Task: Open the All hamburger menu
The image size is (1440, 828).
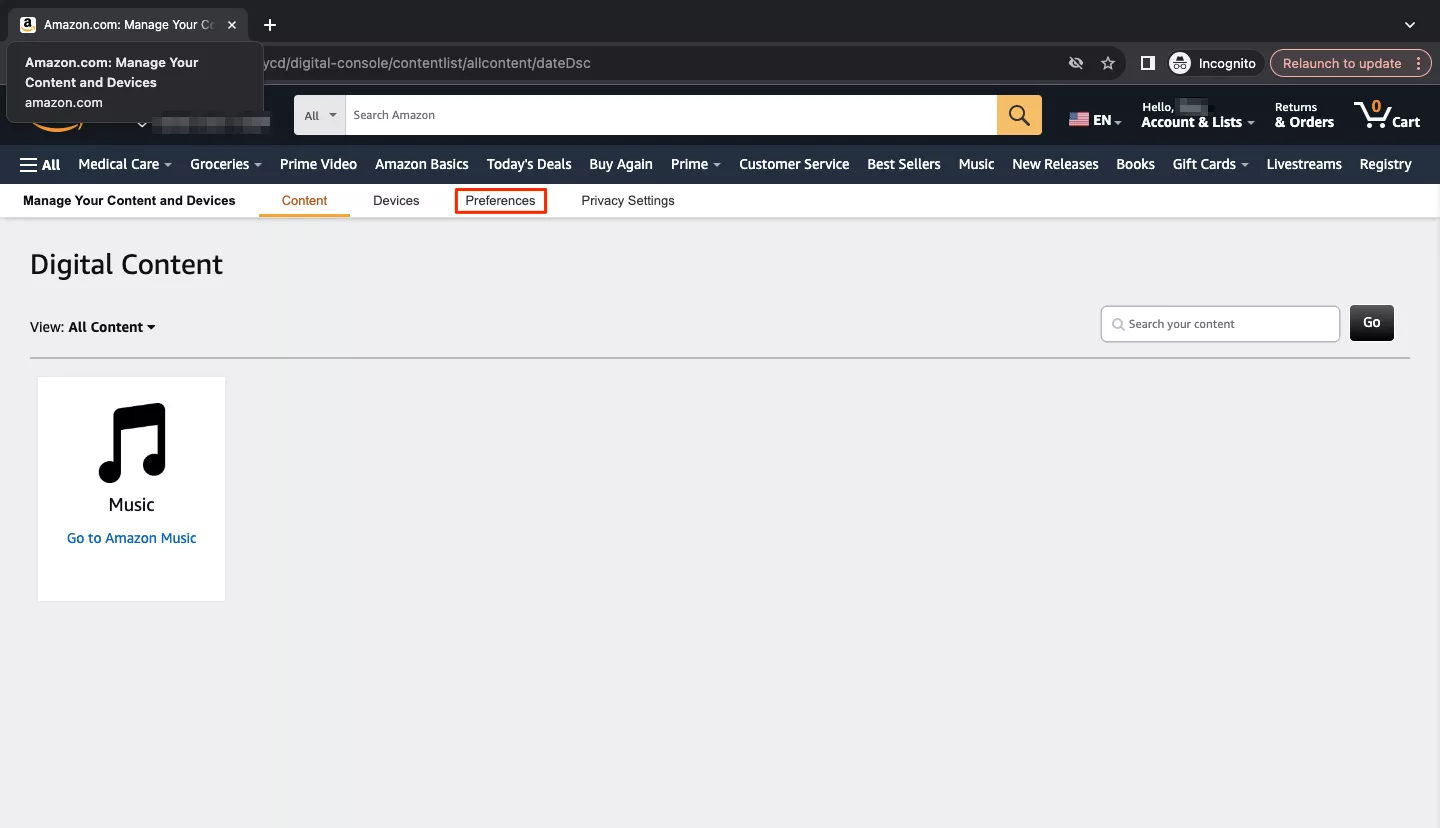Action: tap(40, 164)
